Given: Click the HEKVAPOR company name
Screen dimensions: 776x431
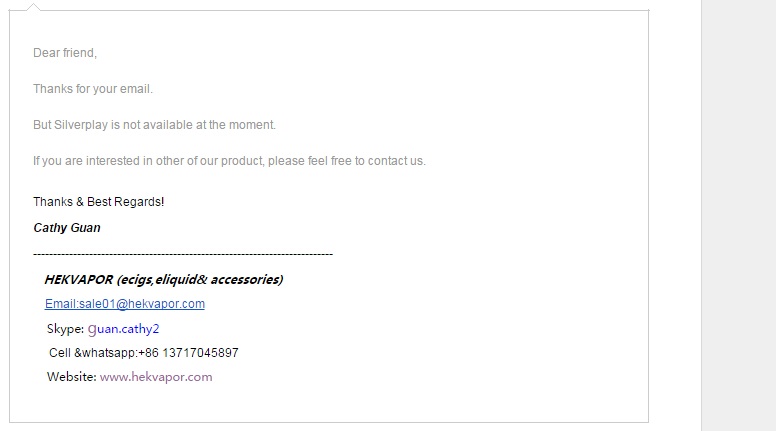Looking at the screenshot, I should tap(79, 280).
